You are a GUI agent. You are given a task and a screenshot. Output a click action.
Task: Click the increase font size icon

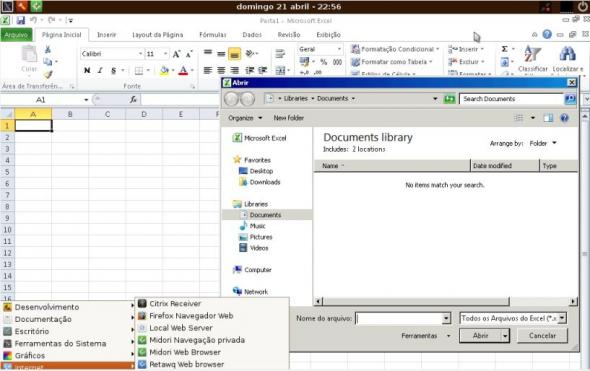pos(176,54)
